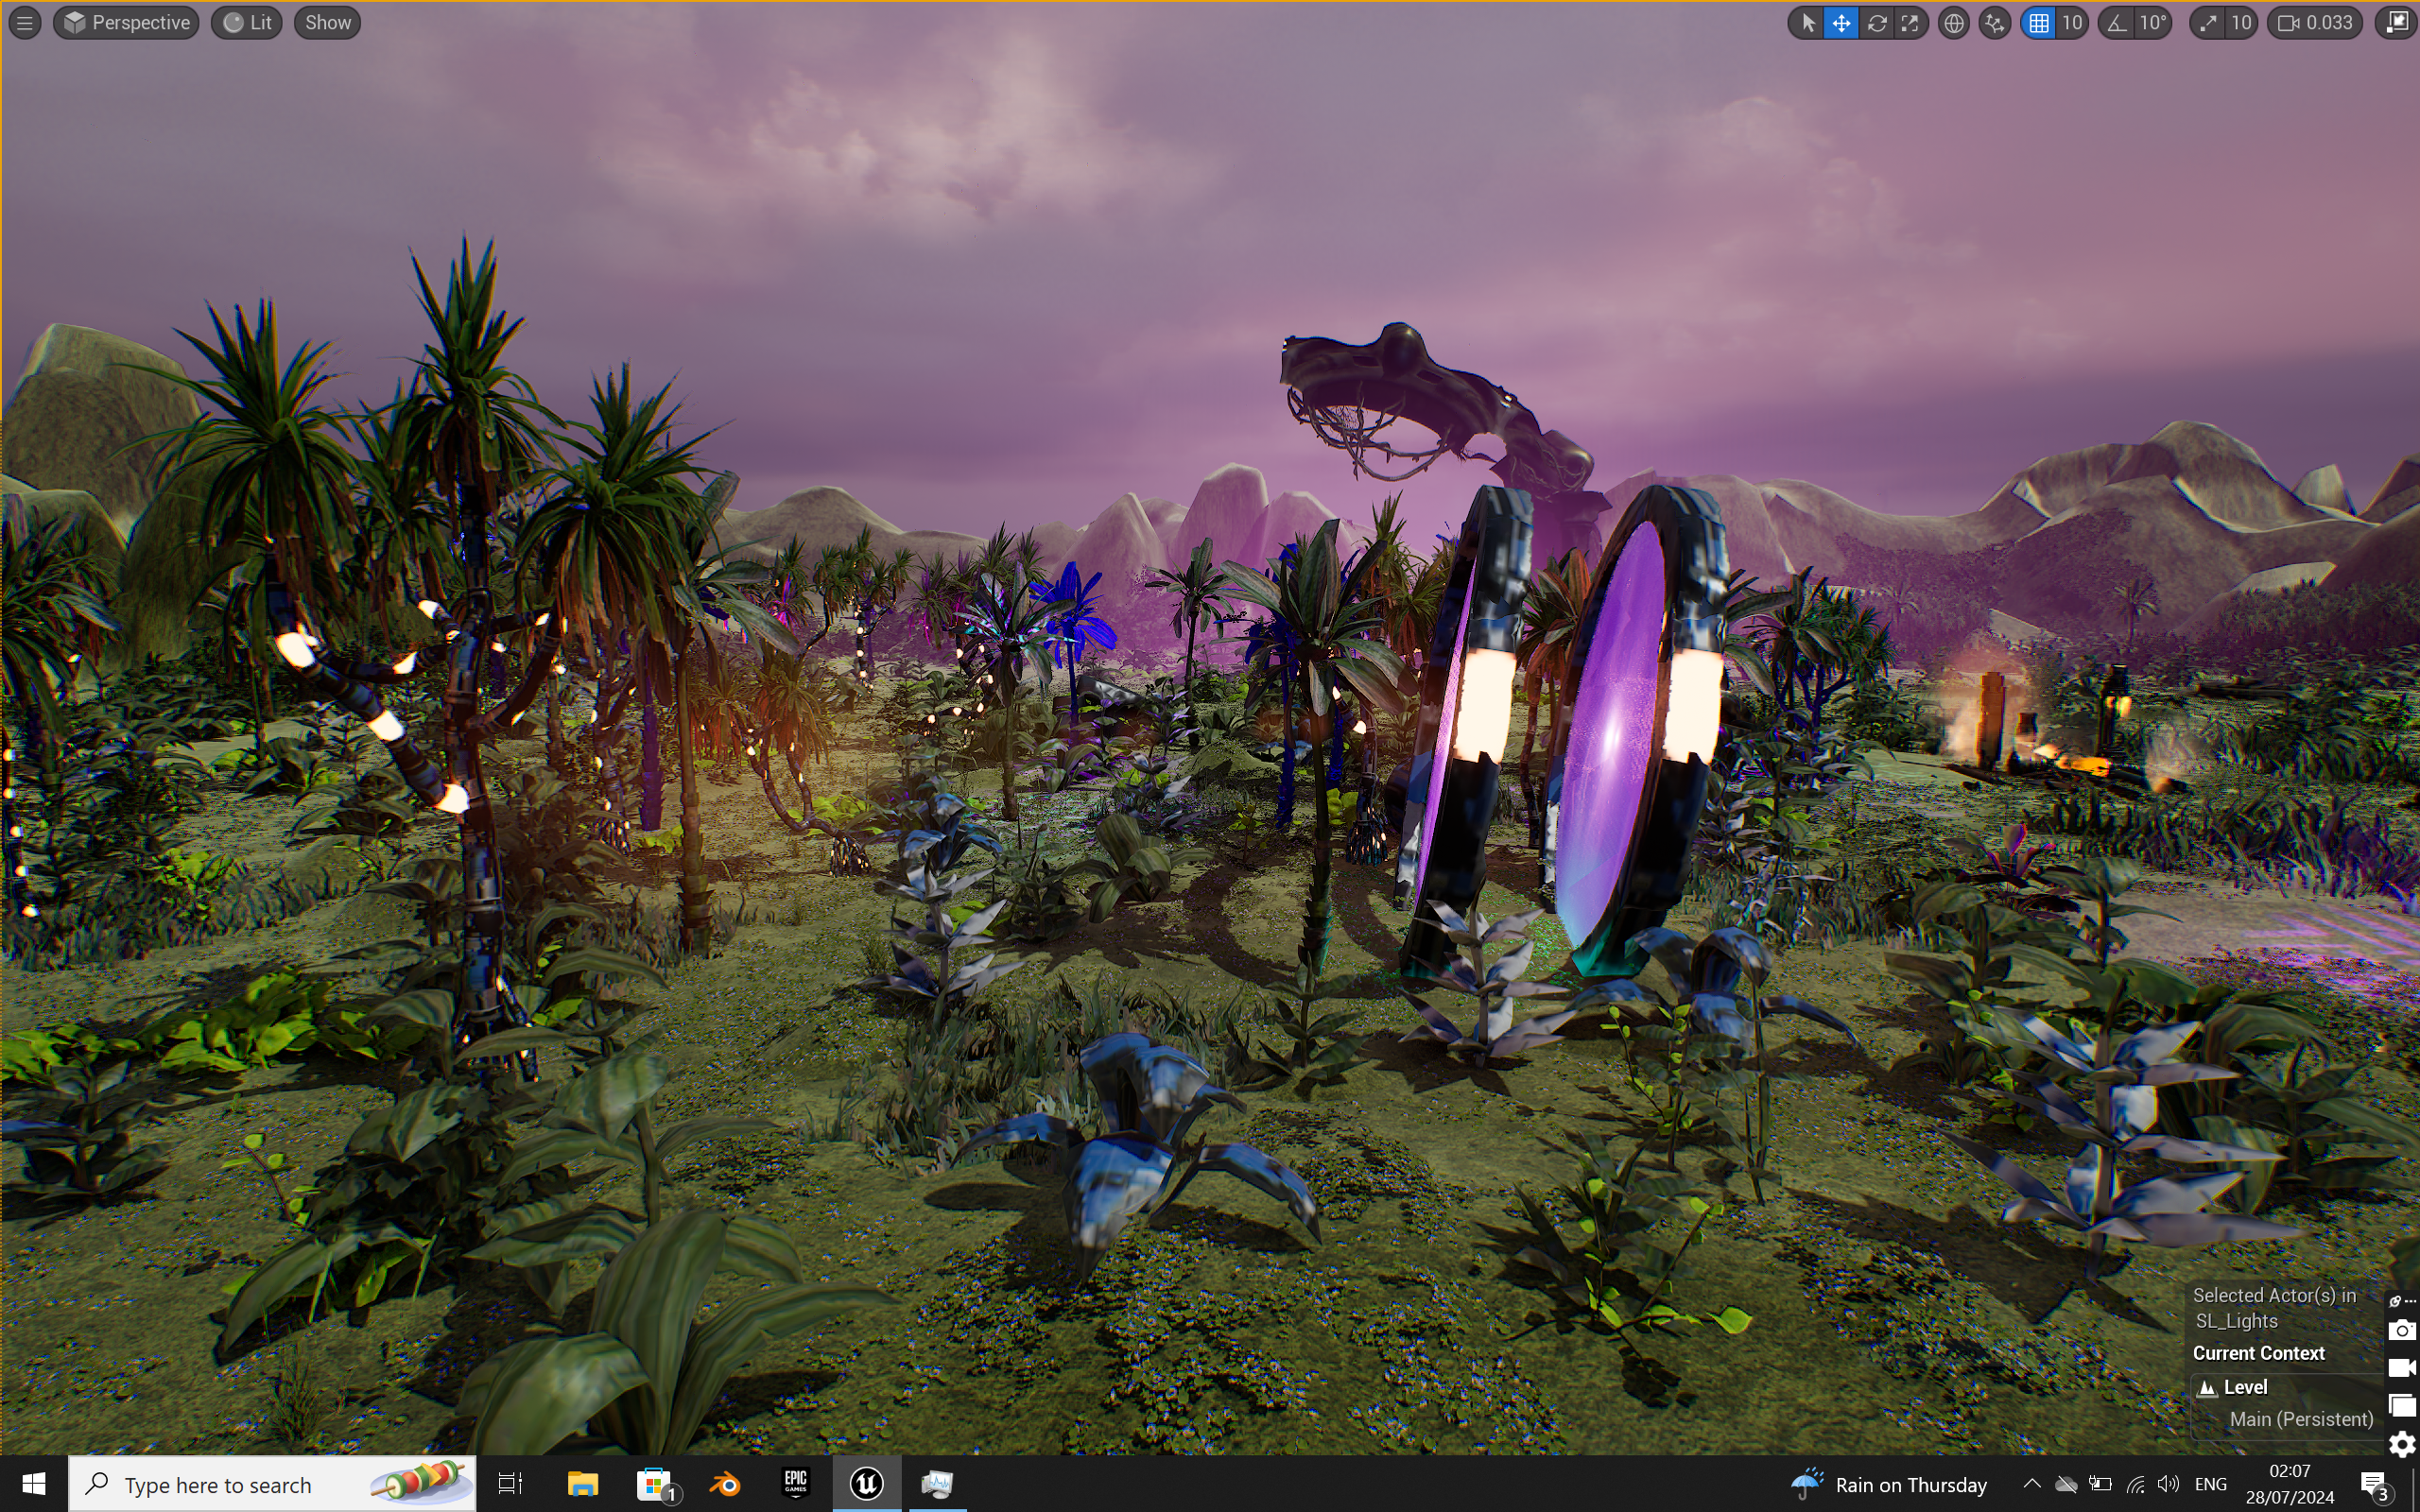Open the grid snap size 10 dropdown
This screenshot has width=2420, height=1512.
pyautogui.click(x=2072, y=23)
